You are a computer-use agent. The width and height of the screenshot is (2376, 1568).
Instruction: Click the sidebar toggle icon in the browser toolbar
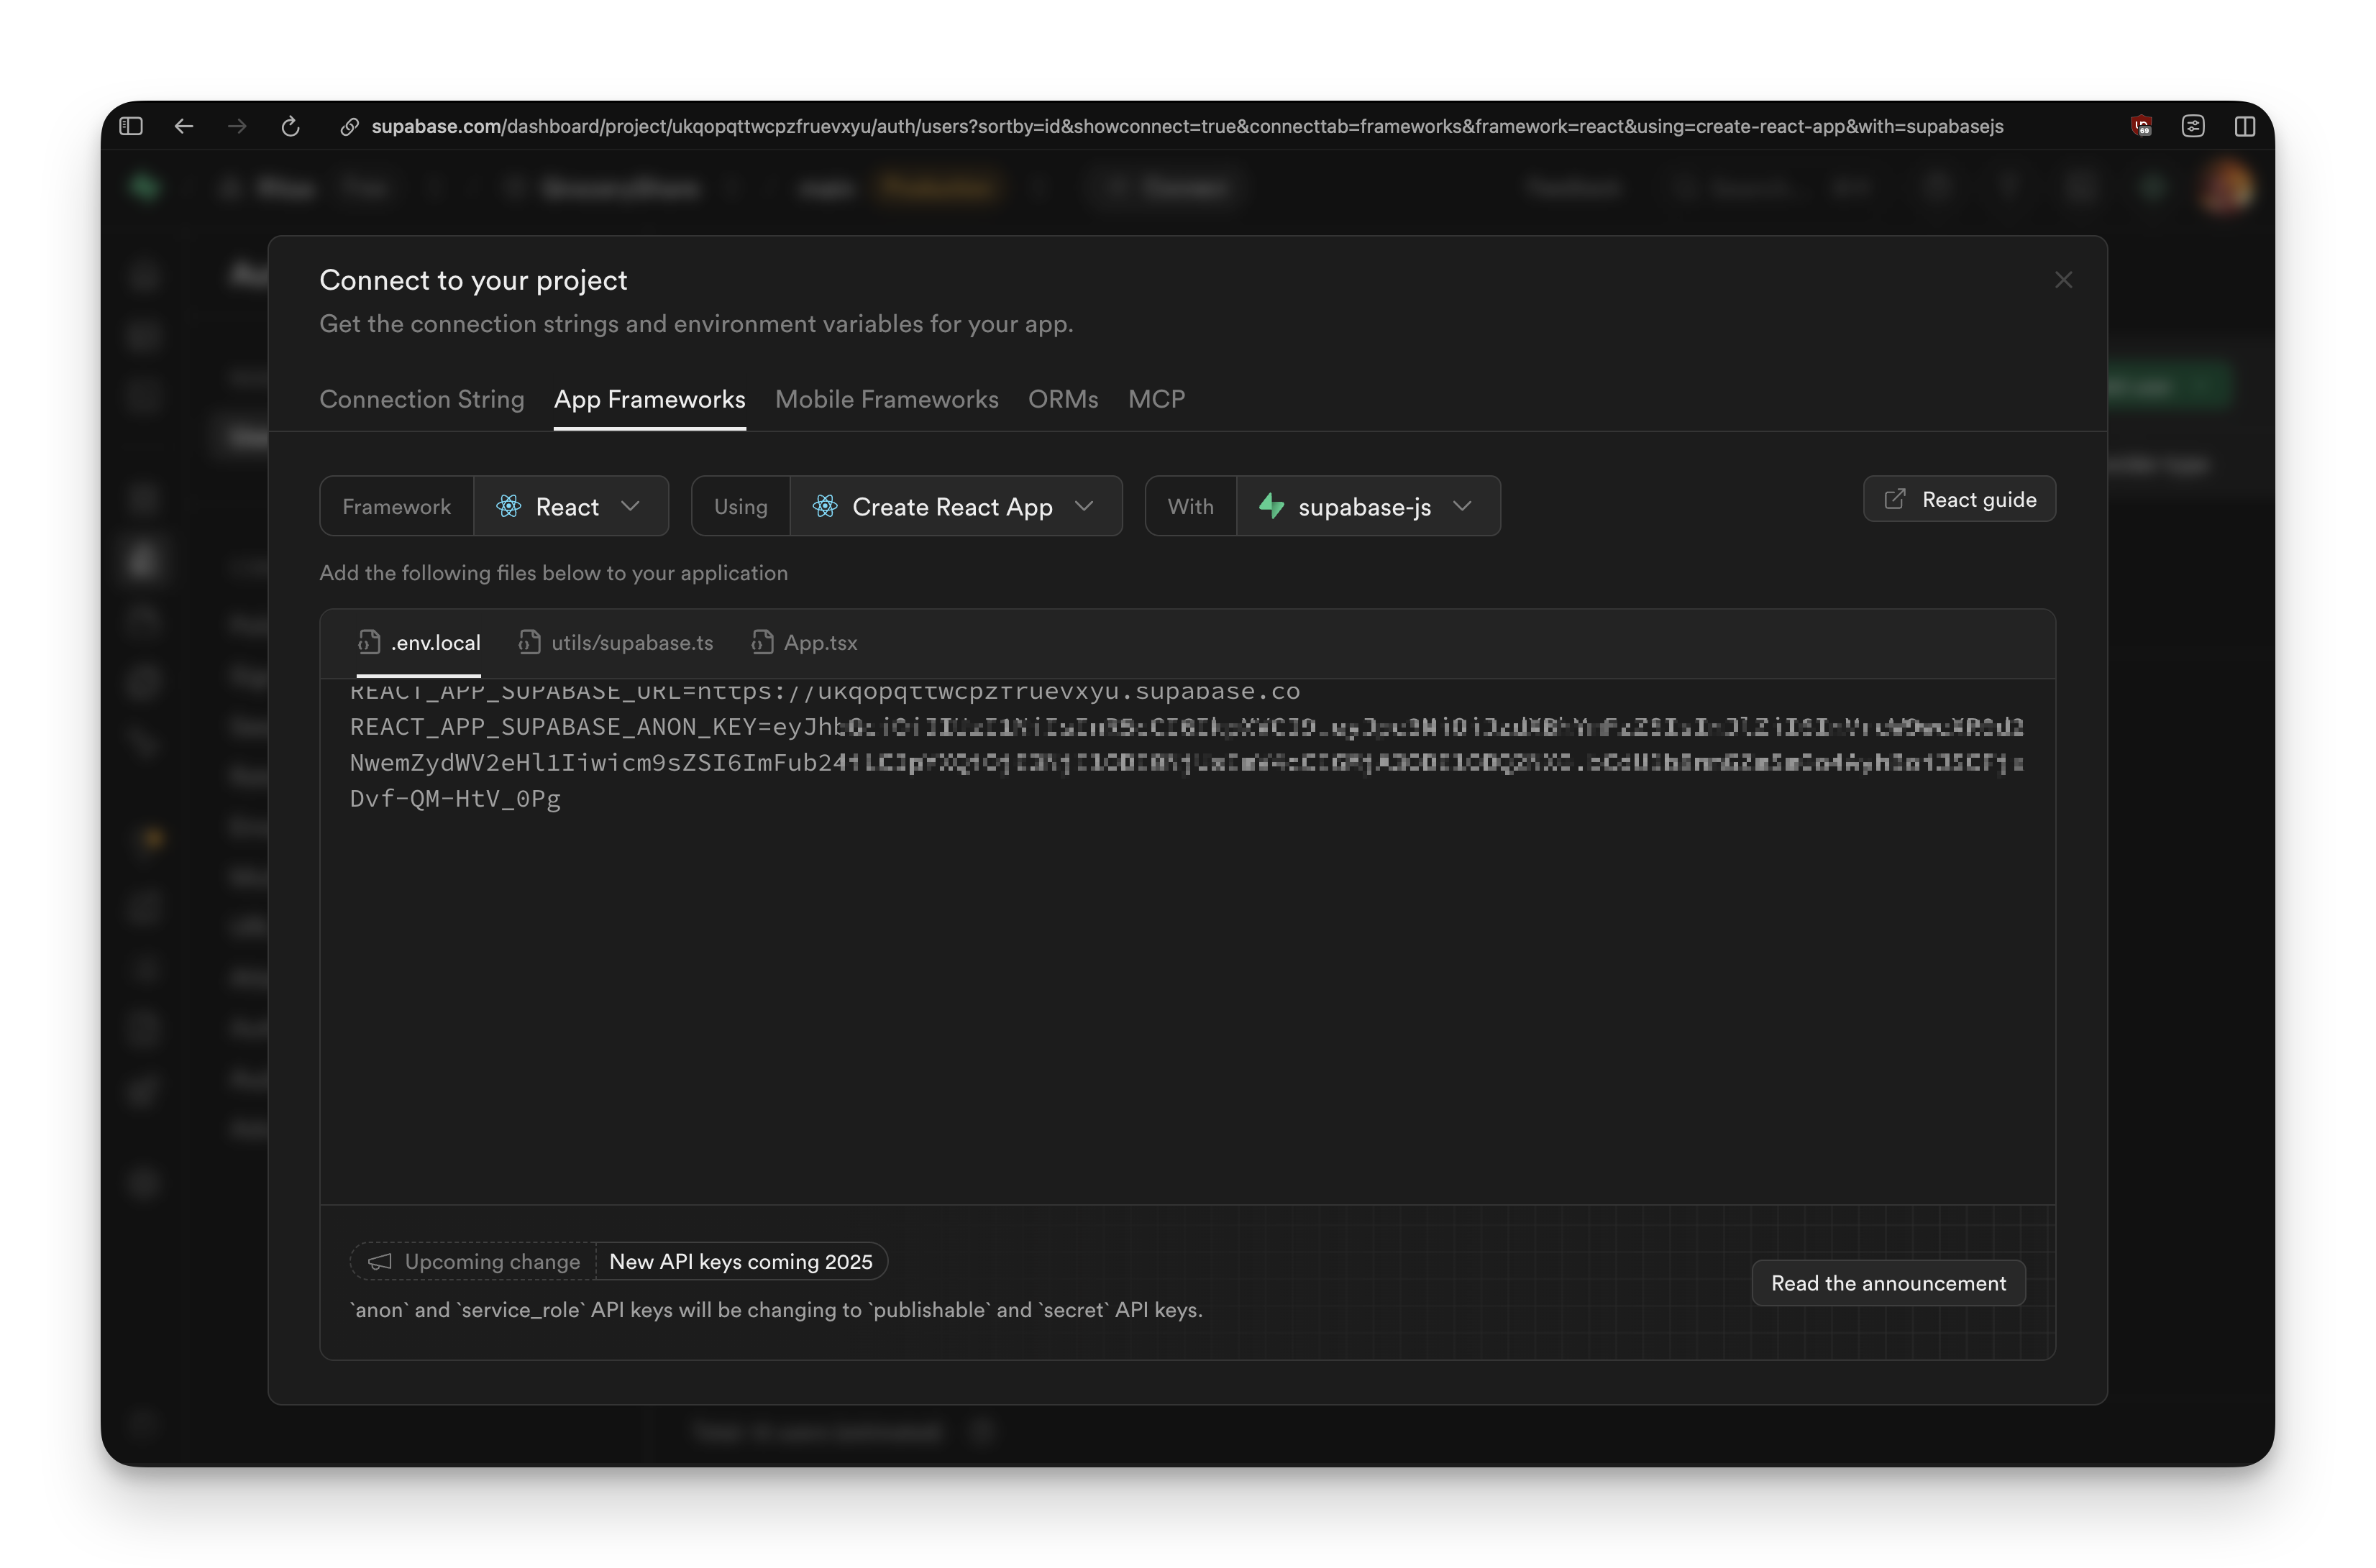click(130, 126)
